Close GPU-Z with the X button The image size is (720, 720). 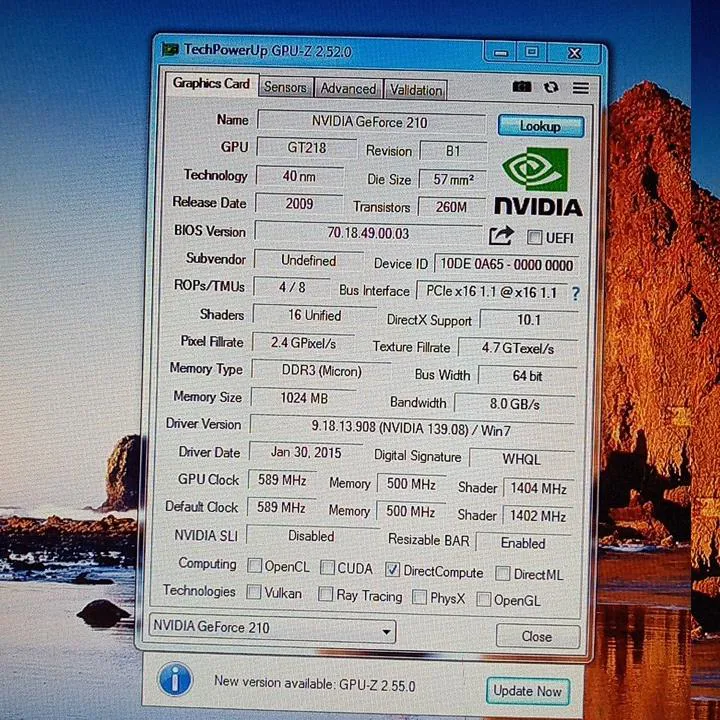pos(574,54)
